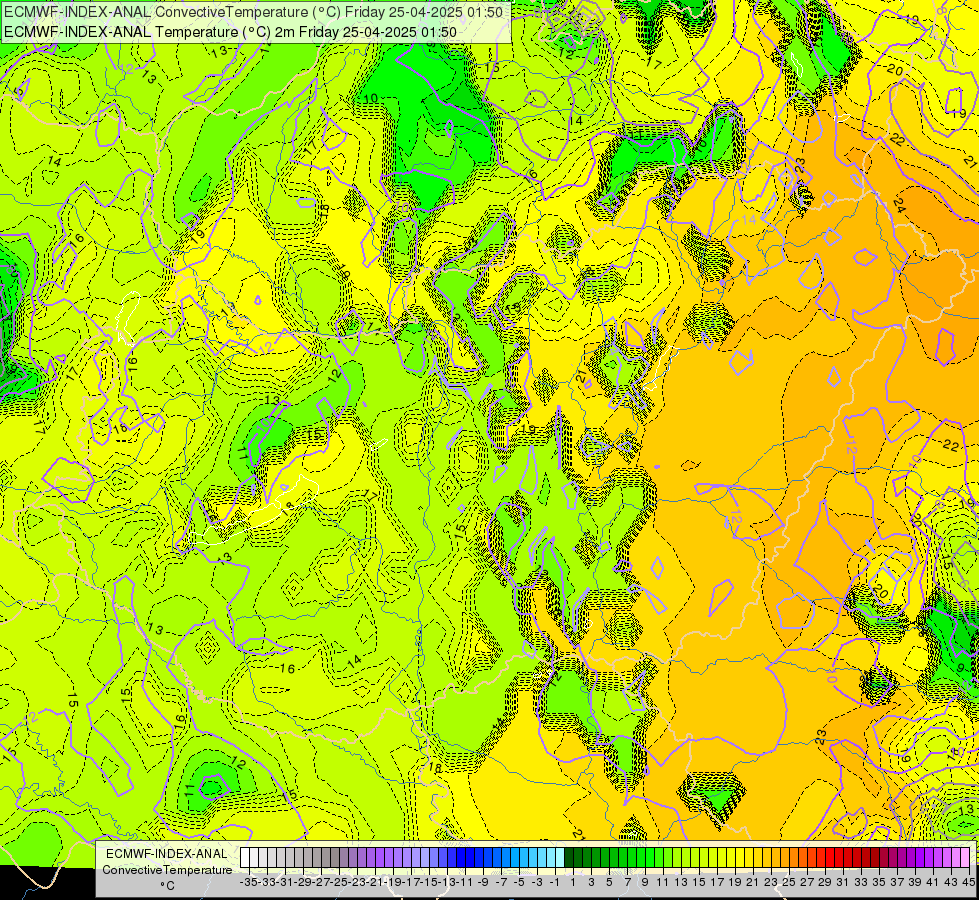Select the purple swatch above legend label -21
Viewport: 979px width, 900px height.
pos(371,858)
